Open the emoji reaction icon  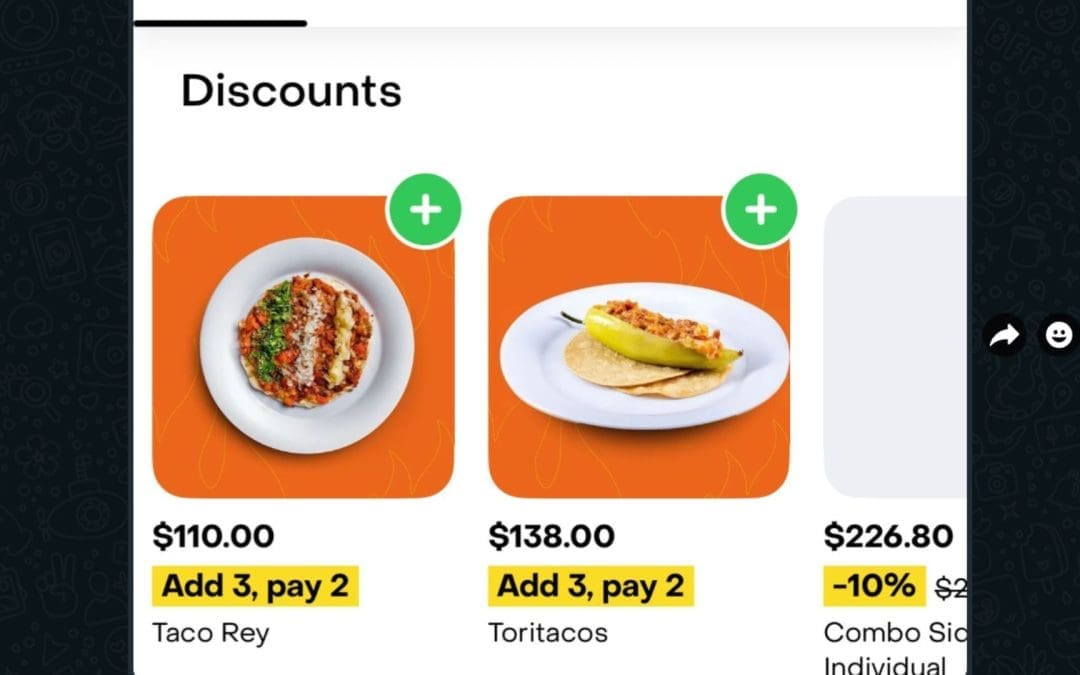[x=1058, y=336]
